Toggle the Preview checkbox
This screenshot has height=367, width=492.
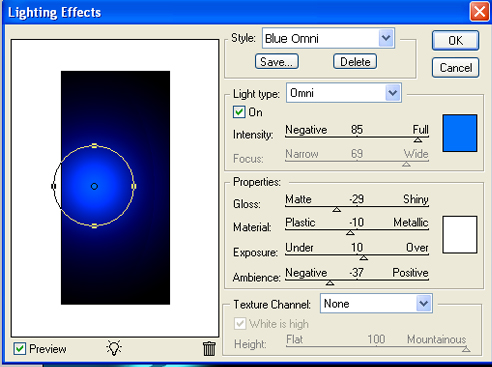click(x=20, y=349)
